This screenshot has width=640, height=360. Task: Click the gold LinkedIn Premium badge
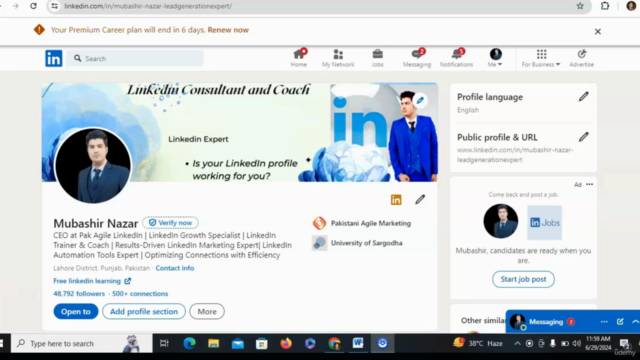point(396,200)
